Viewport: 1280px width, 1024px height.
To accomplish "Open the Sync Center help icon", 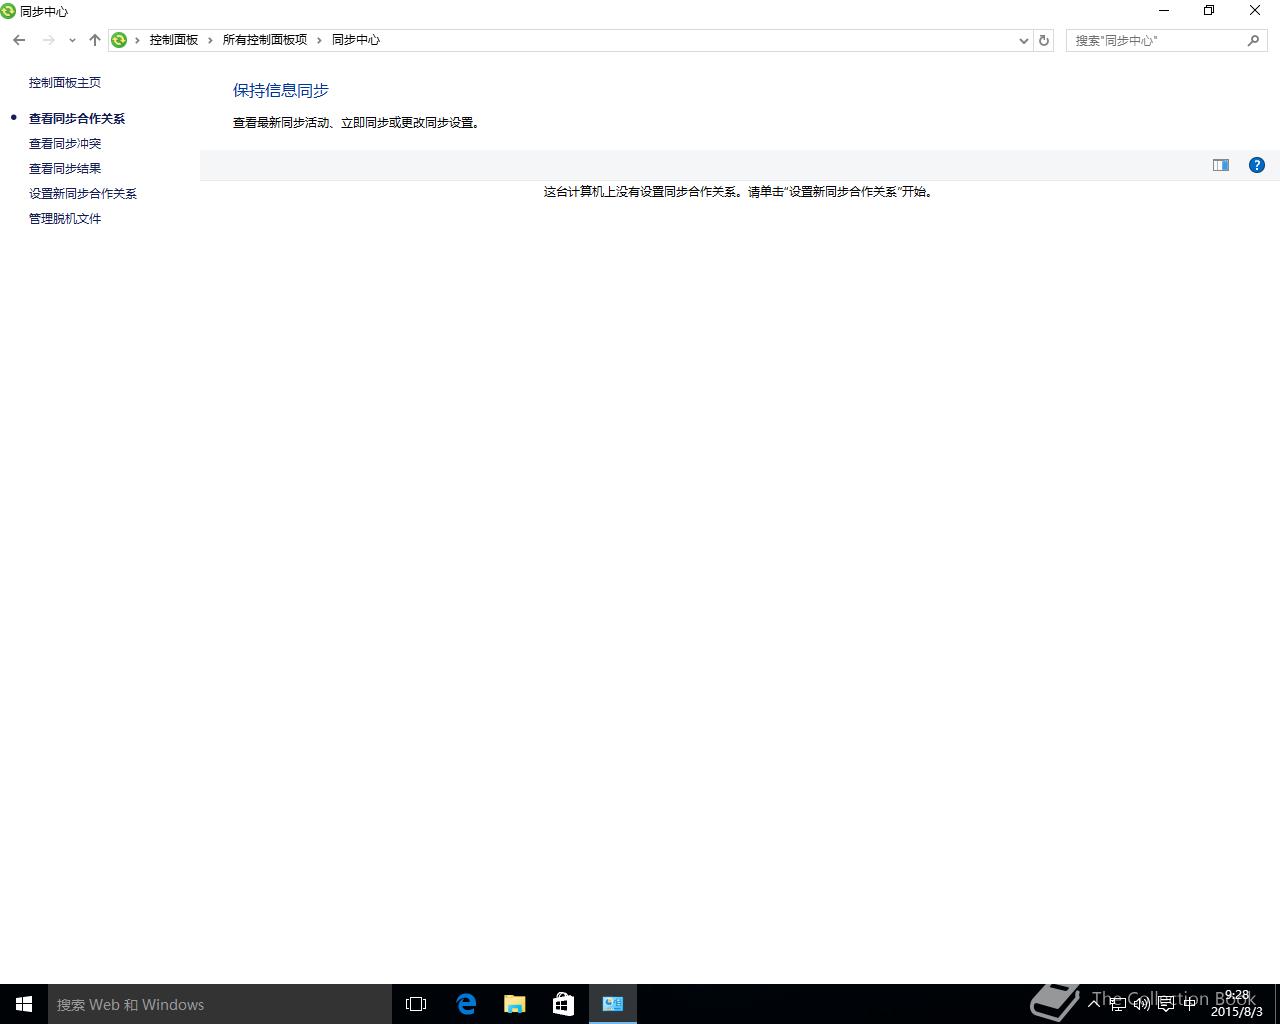I will (1257, 165).
